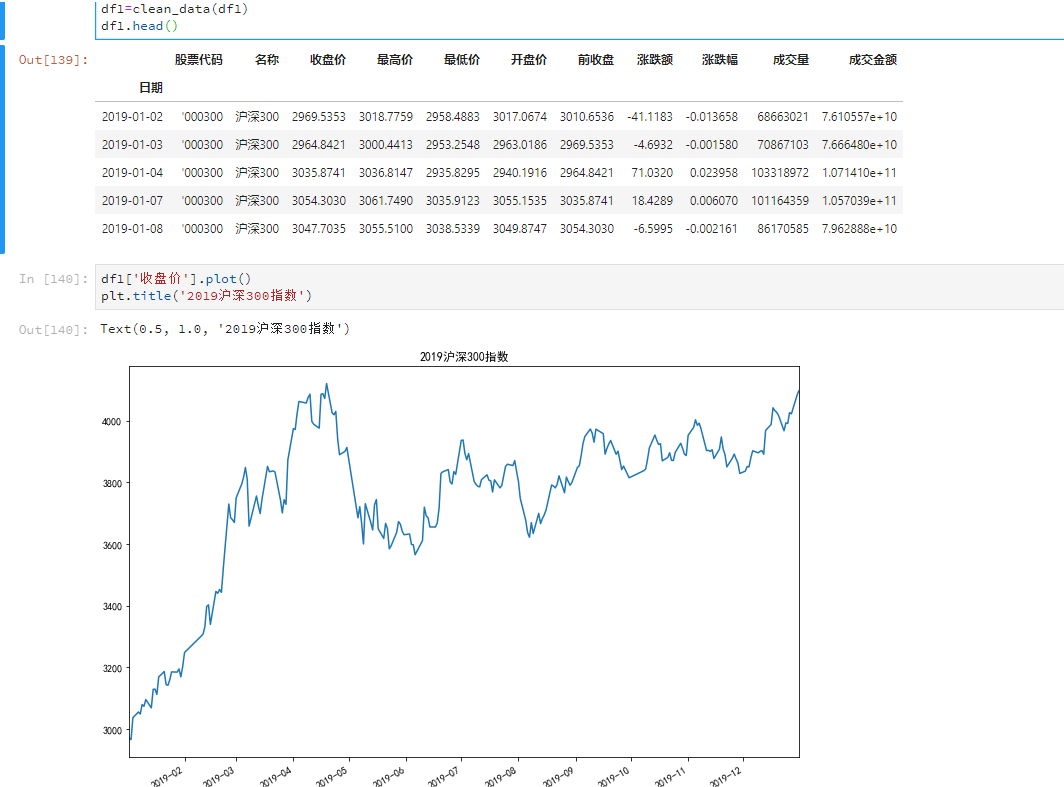This screenshot has width=1064, height=787.
Task: Click the 涨跌额 column header
Action: click(655, 60)
